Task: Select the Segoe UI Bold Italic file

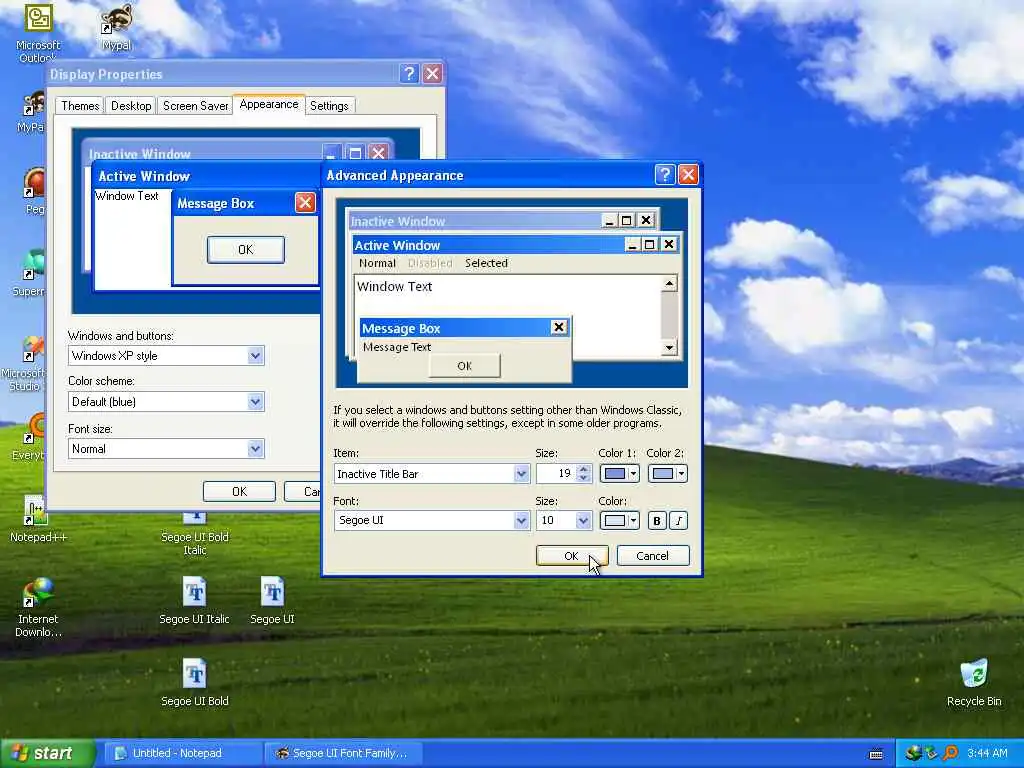Action: pyautogui.click(x=195, y=534)
